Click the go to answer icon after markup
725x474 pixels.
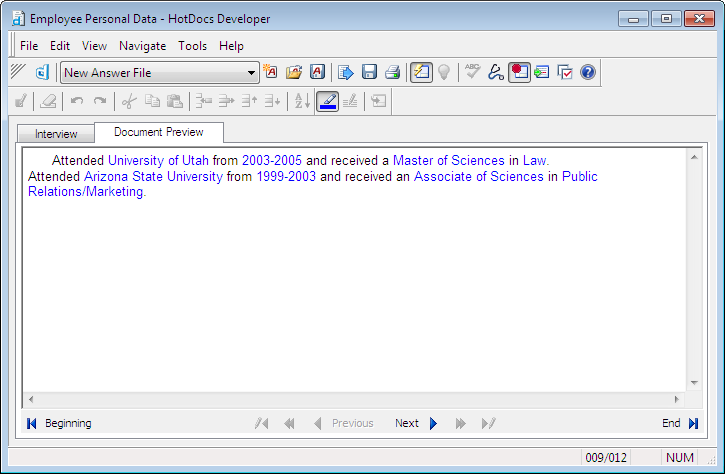point(378,101)
